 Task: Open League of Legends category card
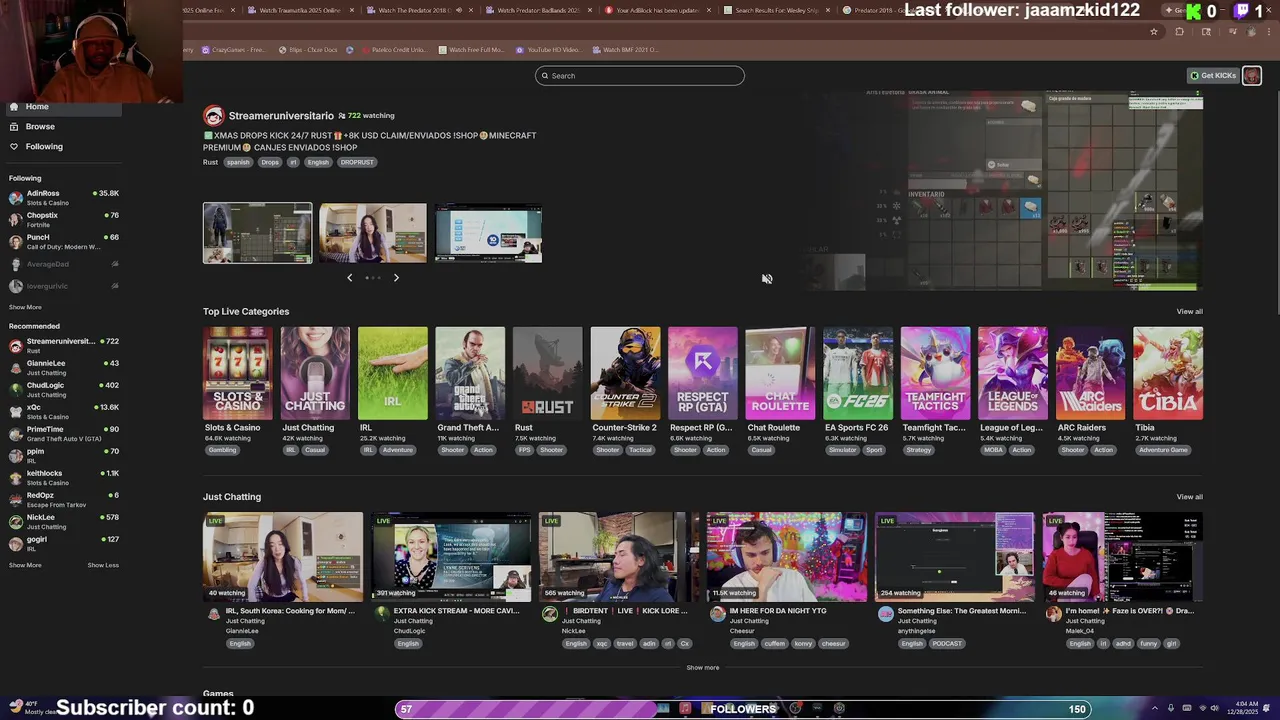1013,373
